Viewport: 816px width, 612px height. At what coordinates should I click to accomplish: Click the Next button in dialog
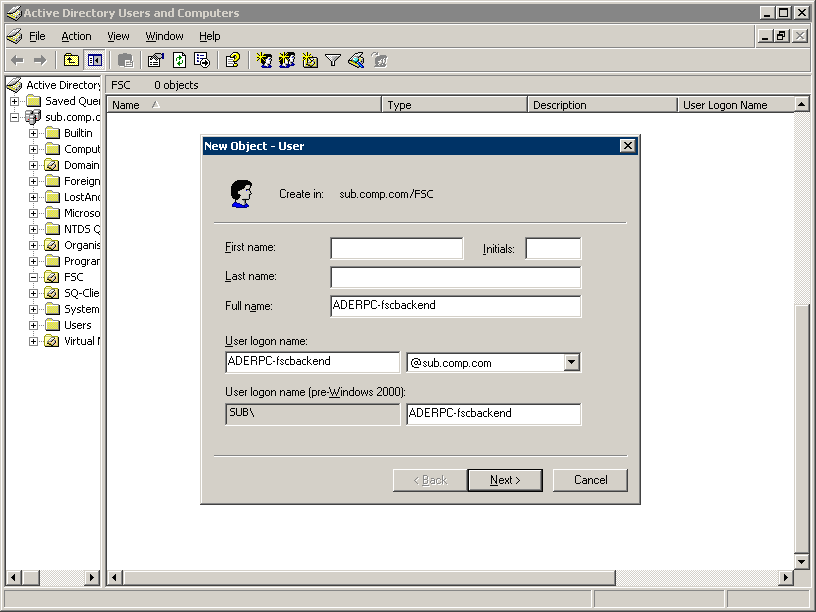(x=505, y=480)
